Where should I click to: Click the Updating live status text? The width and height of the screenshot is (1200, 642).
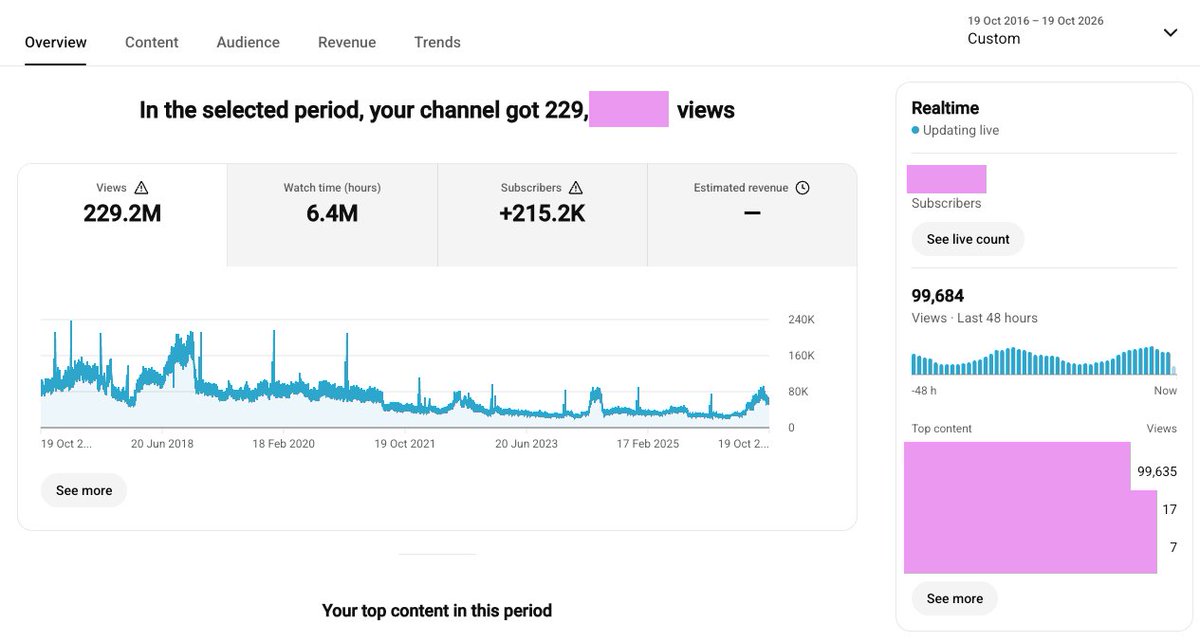960,131
